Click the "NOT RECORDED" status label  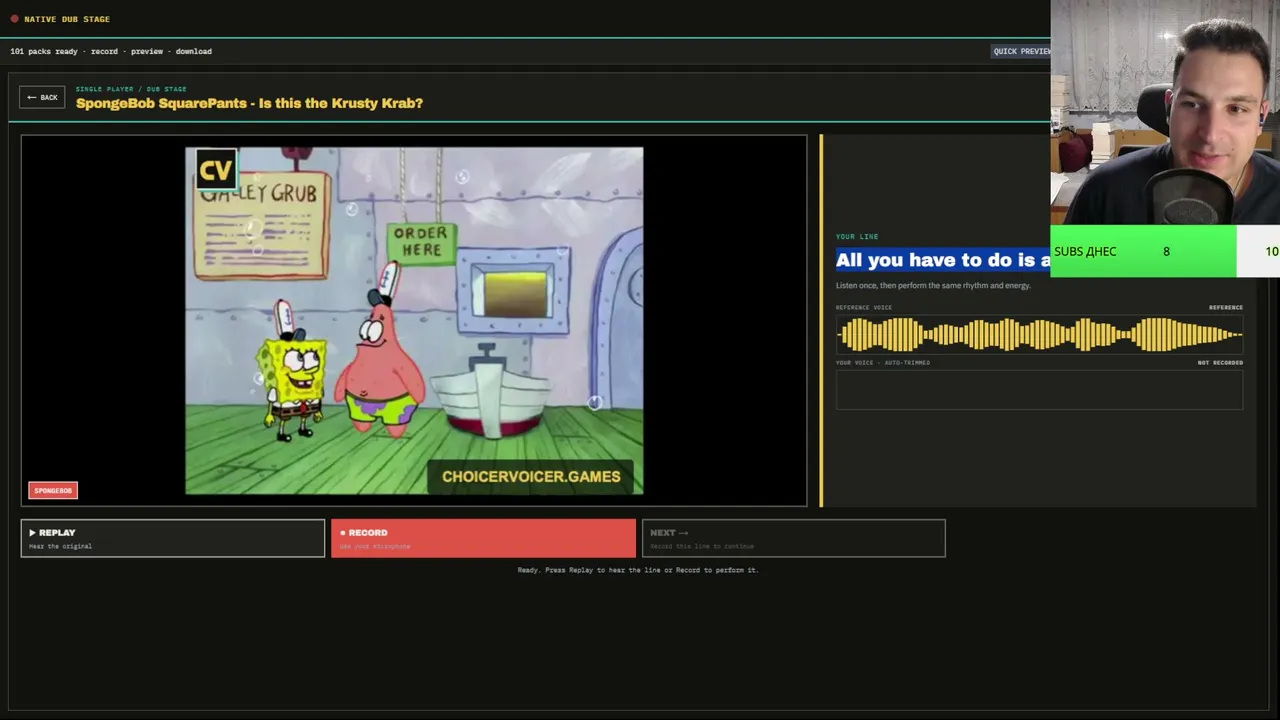tap(1220, 362)
